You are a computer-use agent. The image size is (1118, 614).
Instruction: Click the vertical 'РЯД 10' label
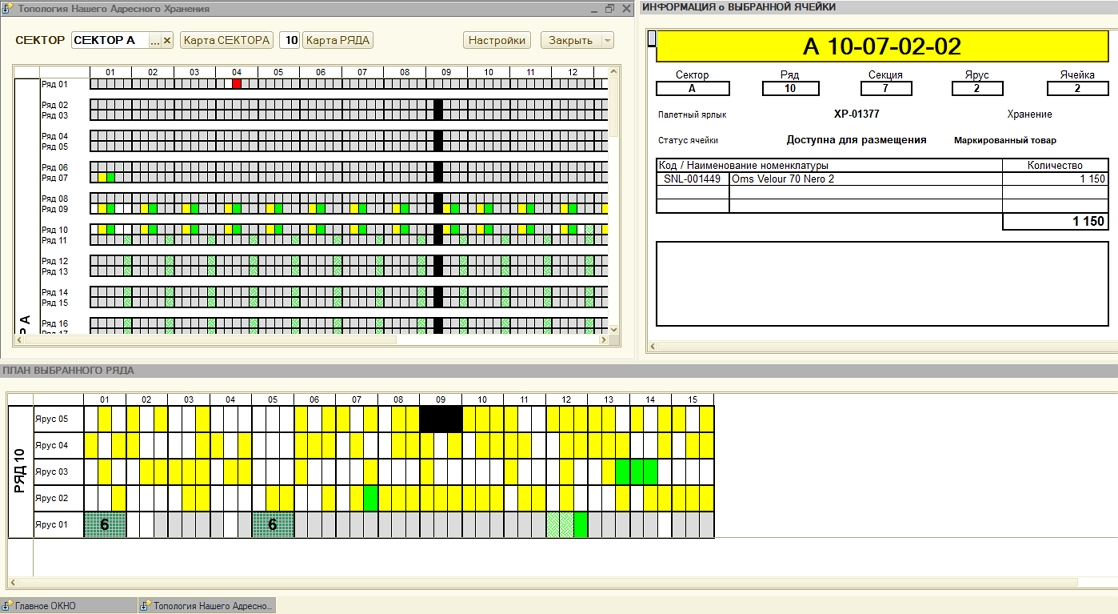(x=20, y=471)
